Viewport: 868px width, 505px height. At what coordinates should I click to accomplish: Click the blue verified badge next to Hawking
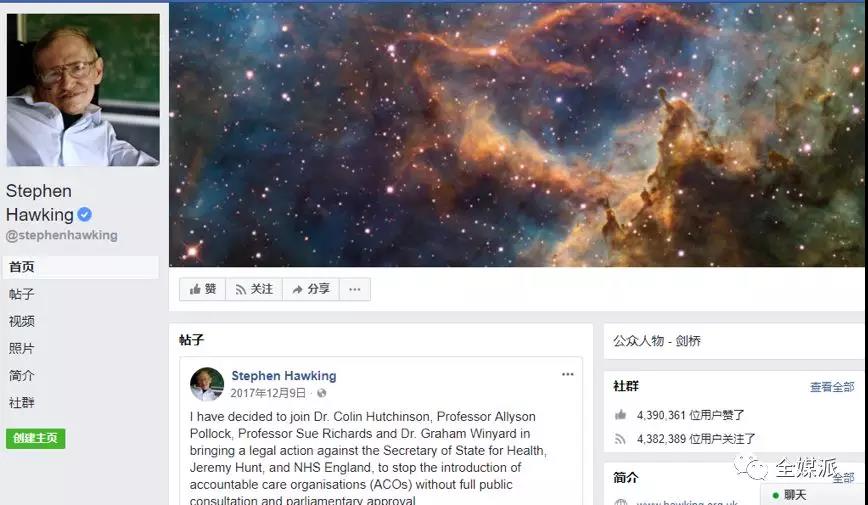tap(84, 214)
